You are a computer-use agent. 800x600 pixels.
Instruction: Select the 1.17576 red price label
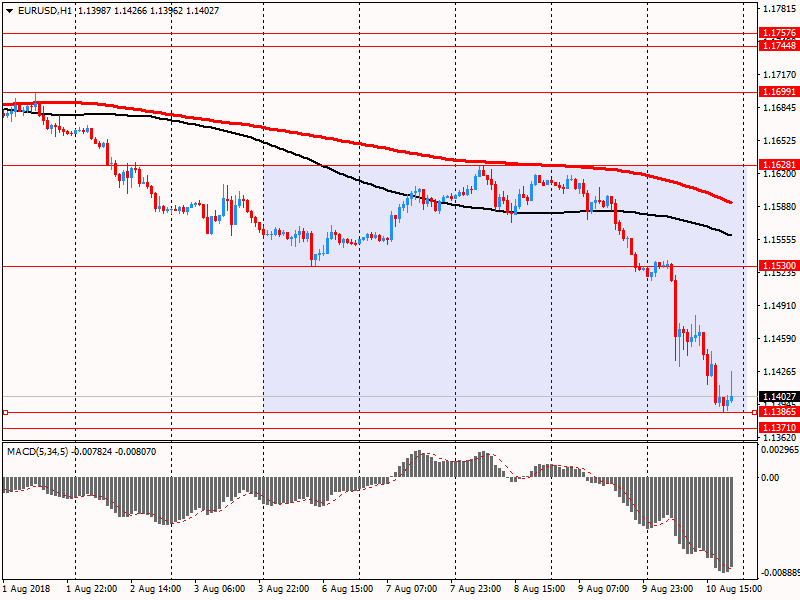[778, 33]
